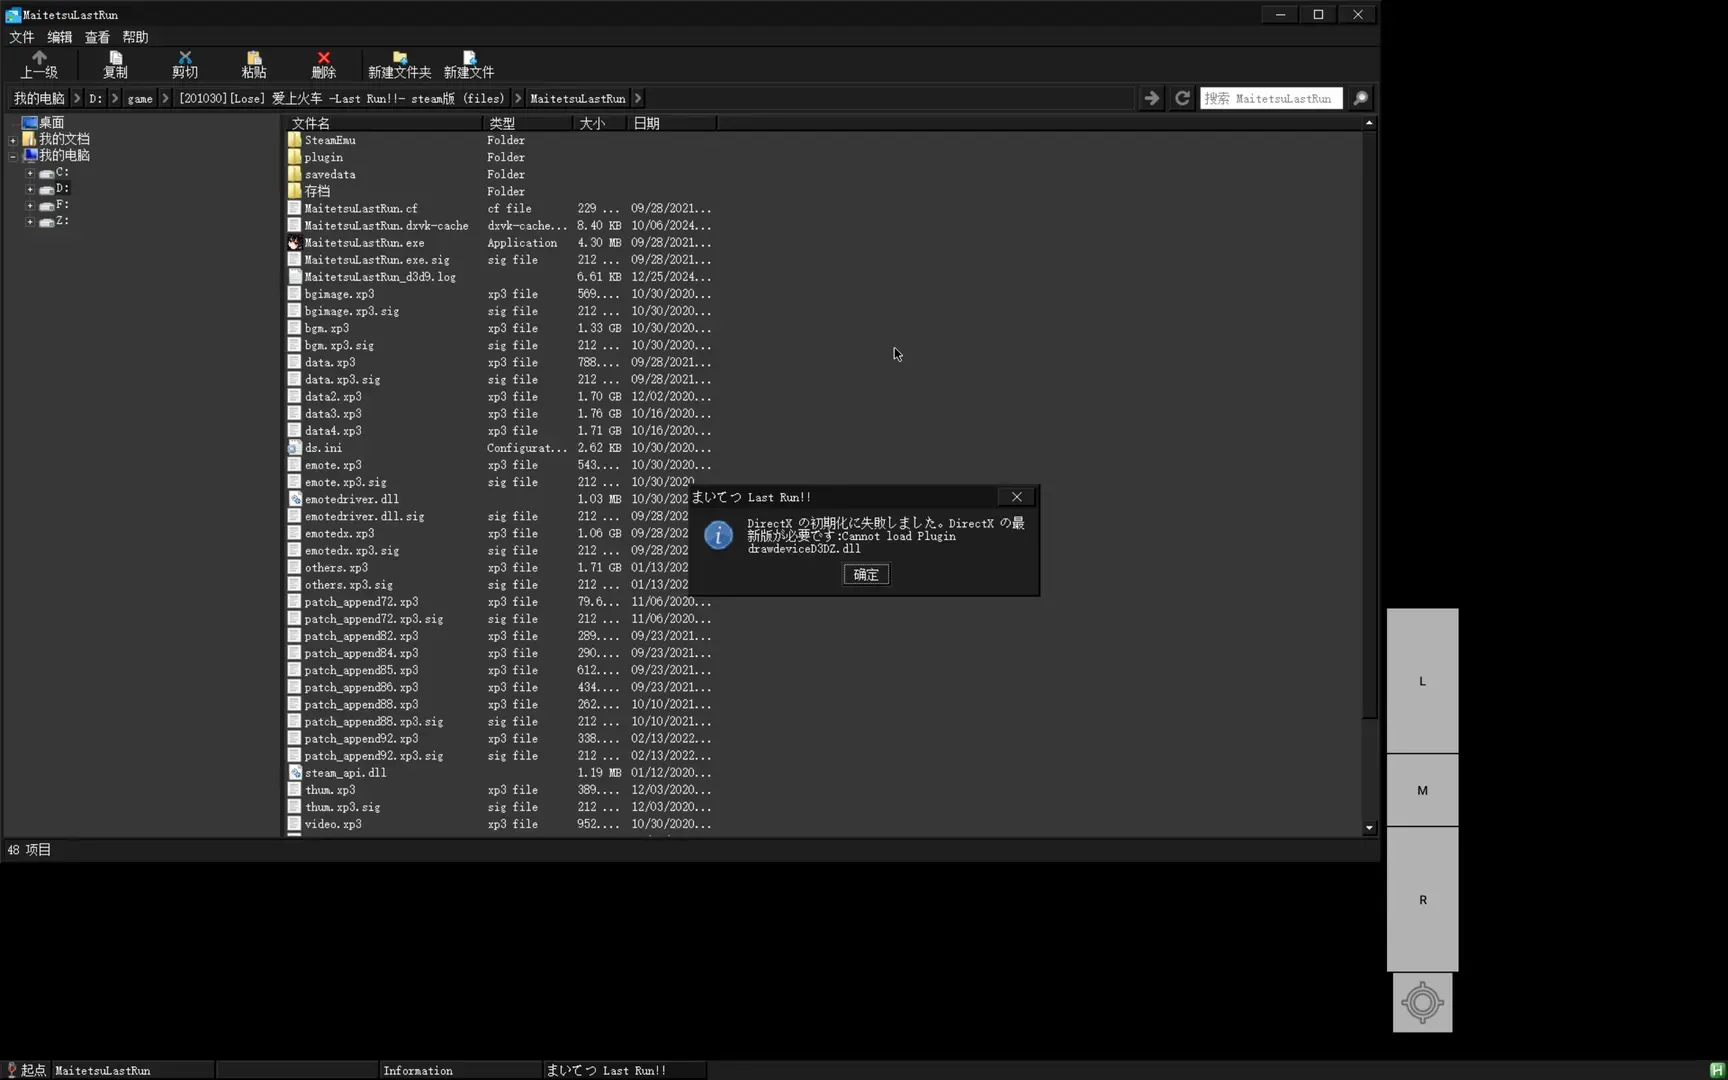Focus the 搜索 MaitetsuLastRun search field

coord(1270,98)
